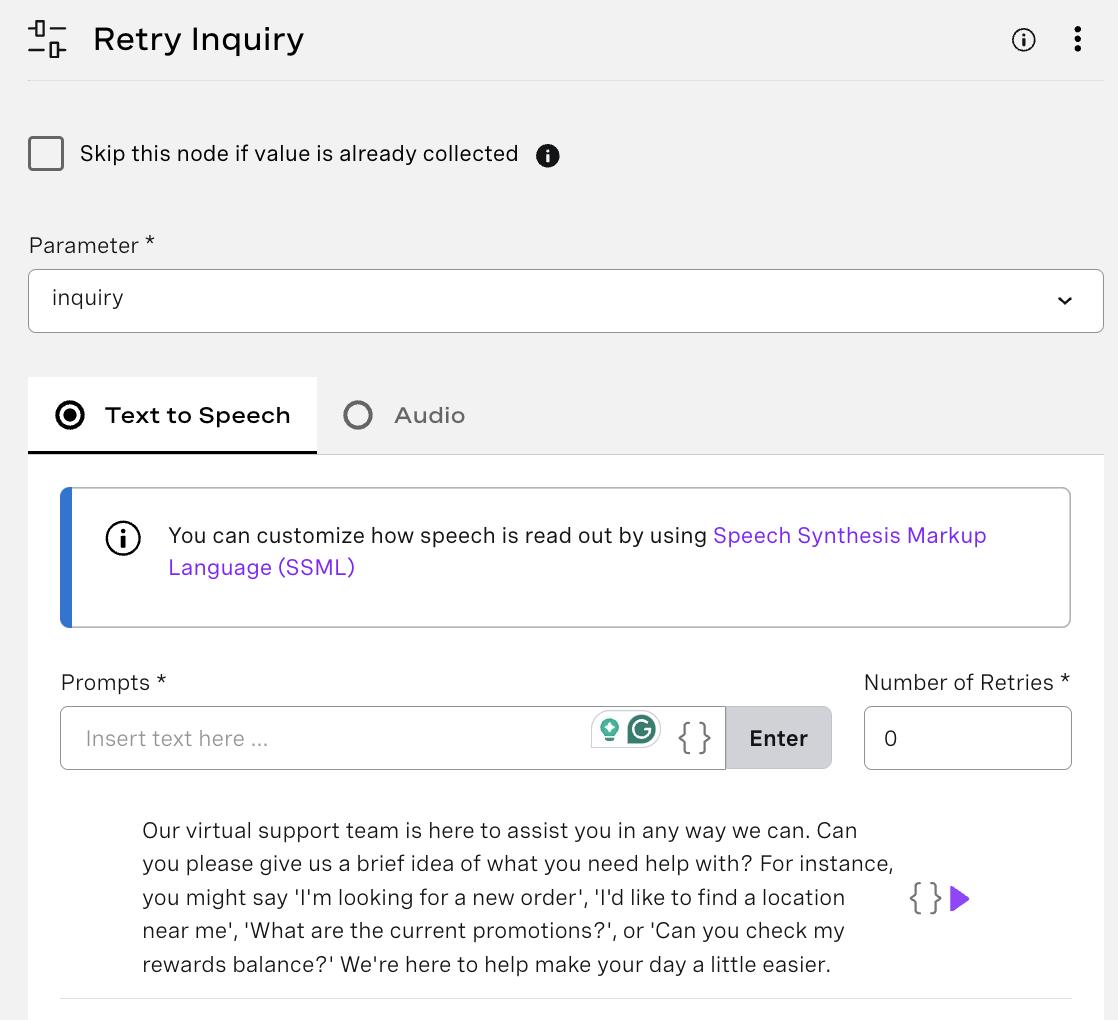Expand the Parameter dropdown showing inquiry
Image resolution: width=1118 pixels, height=1020 pixels.
click(x=565, y=301)
